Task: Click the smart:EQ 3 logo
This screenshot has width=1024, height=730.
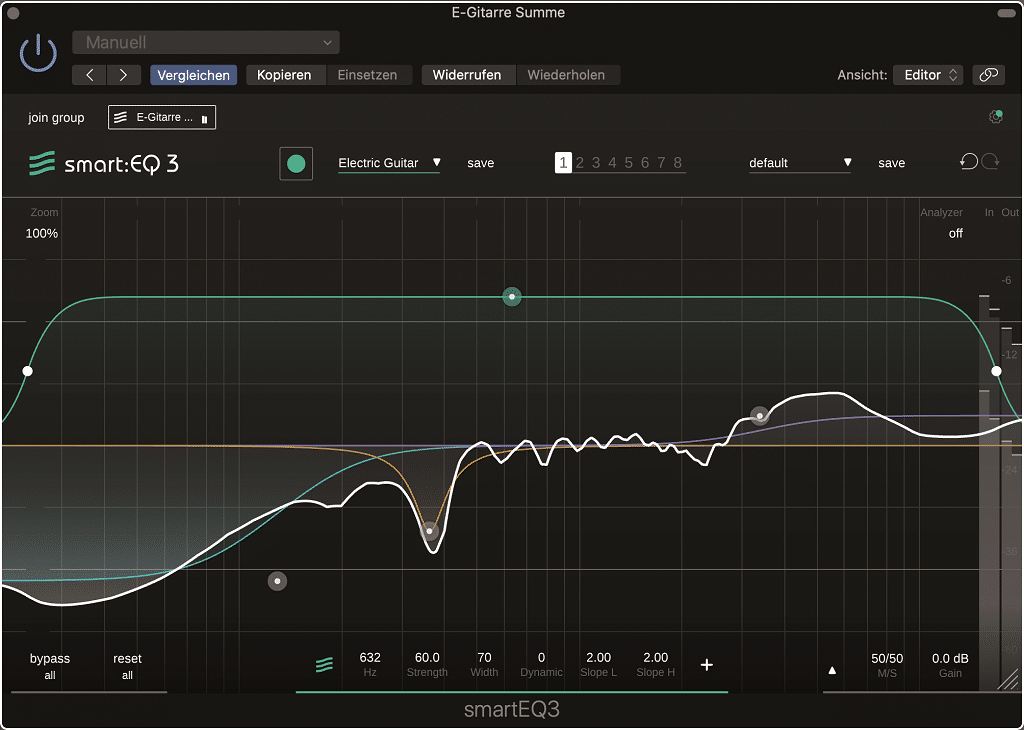Action: [104, 163]
